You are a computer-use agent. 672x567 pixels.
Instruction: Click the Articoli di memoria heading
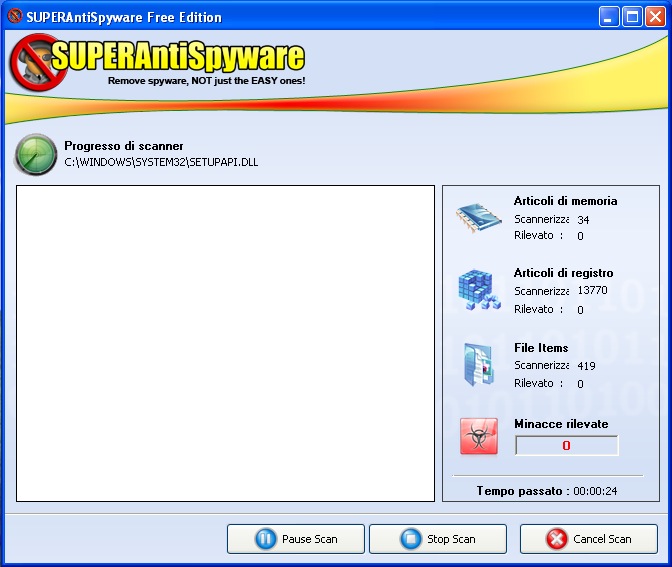tap(565, 201)
